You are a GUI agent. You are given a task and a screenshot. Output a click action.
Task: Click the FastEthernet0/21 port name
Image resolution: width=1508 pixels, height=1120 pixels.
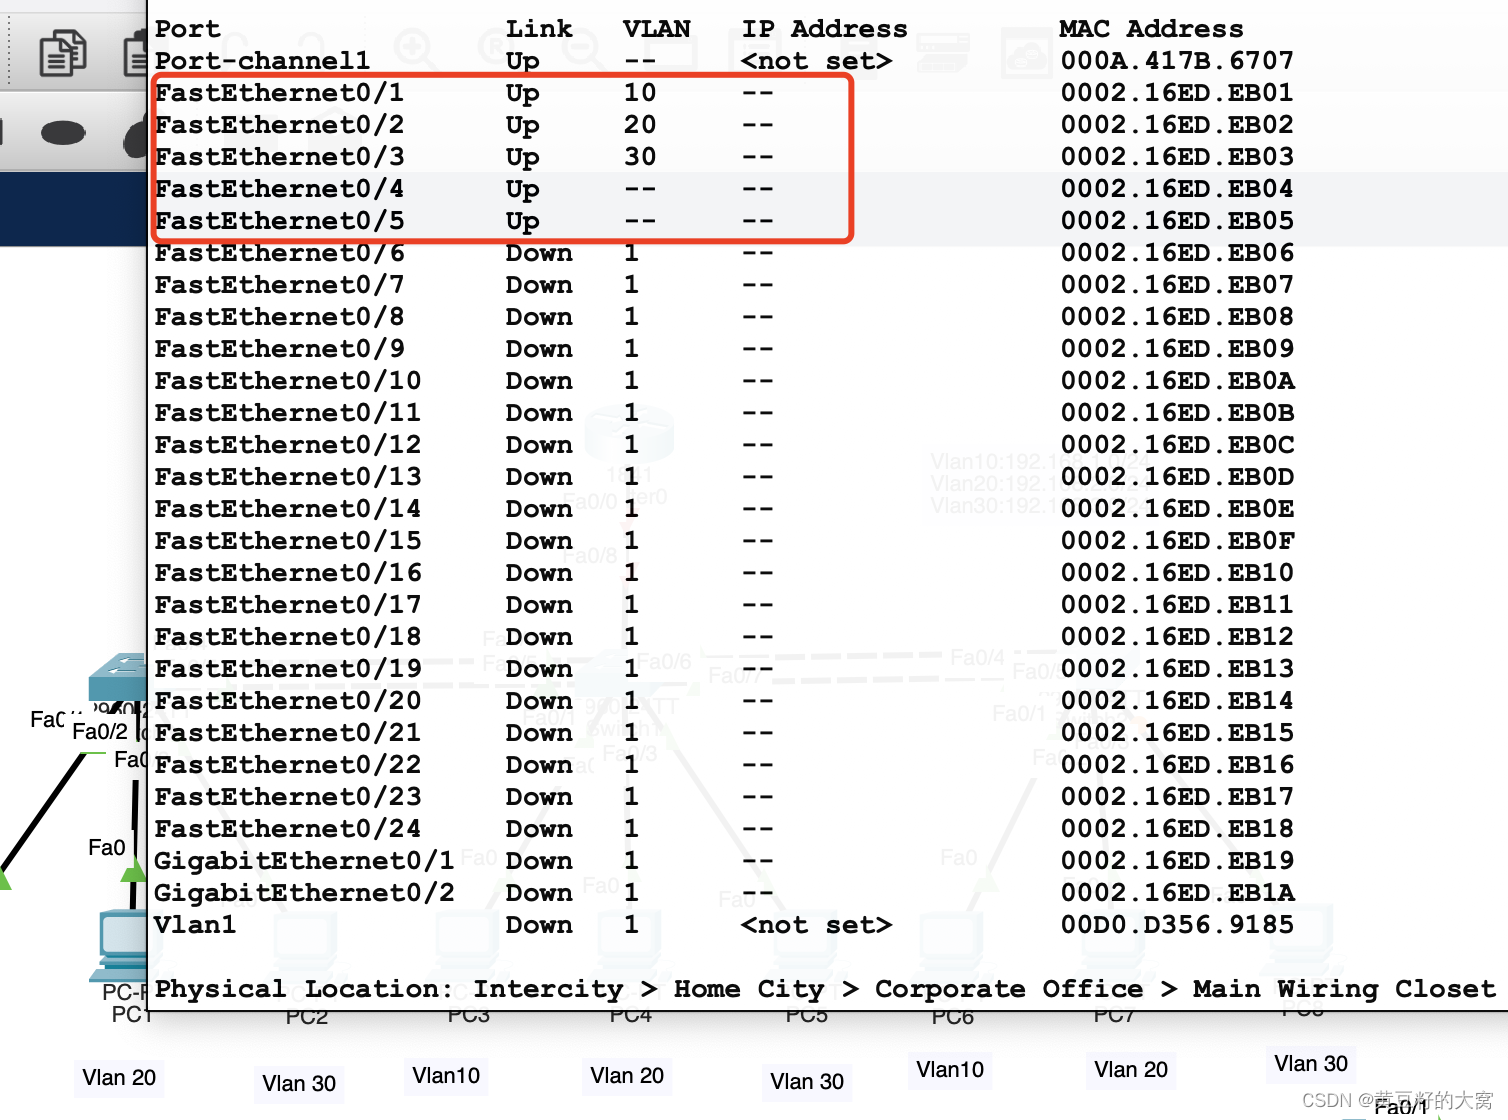tap(288, 733)
